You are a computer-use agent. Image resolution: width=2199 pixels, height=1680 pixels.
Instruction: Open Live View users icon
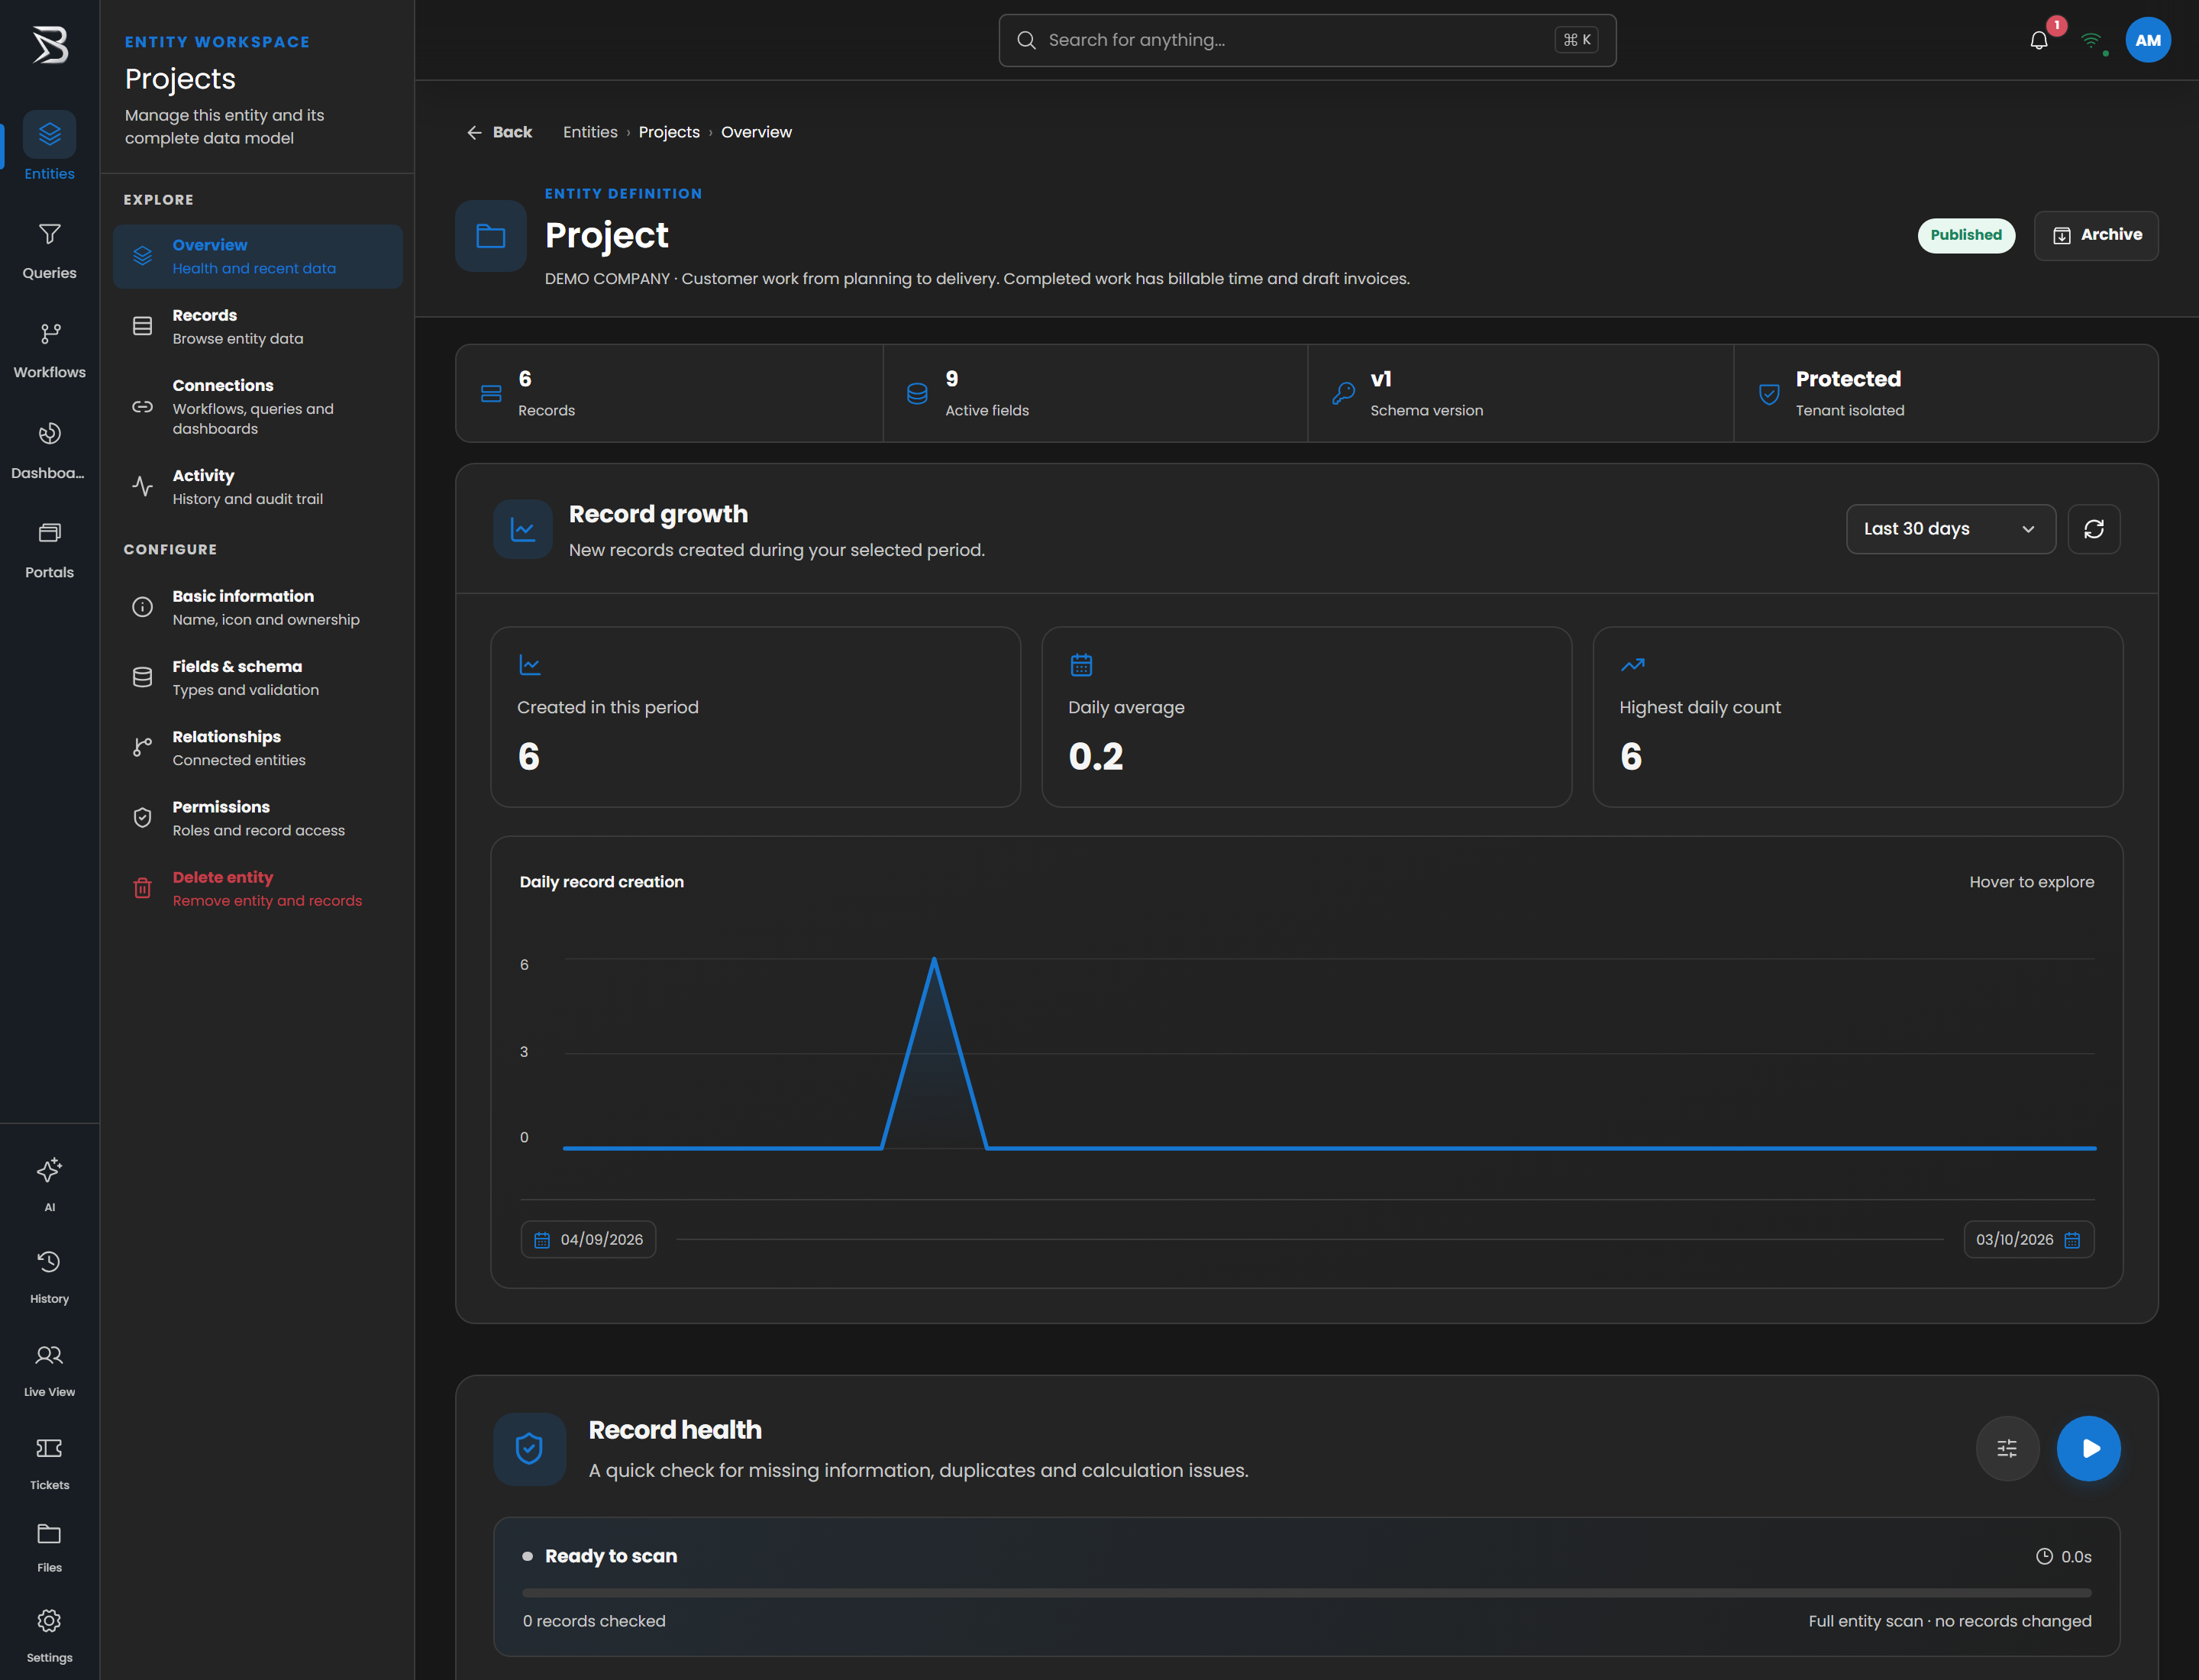49,1355
